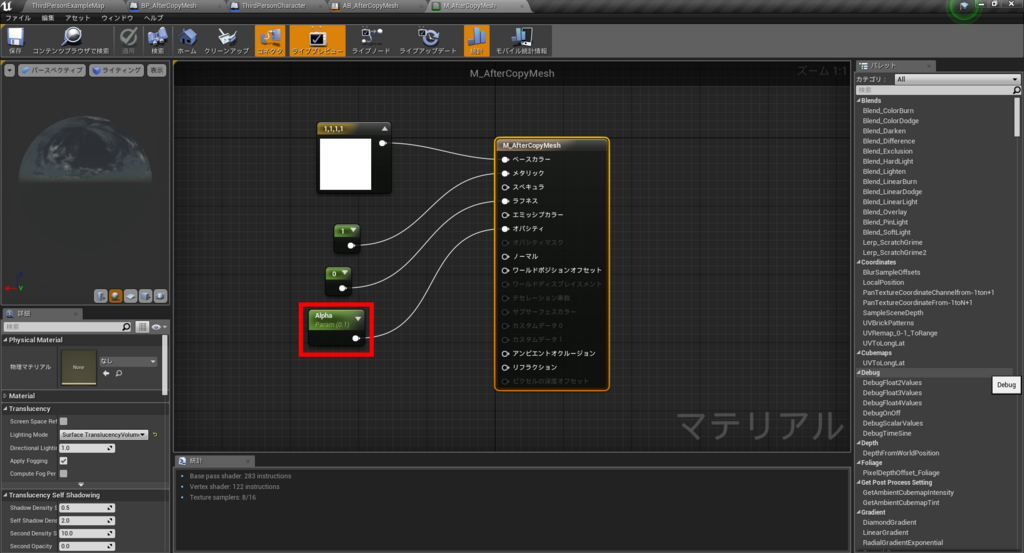Toggle ライブアップデート live update
The image size is (1024, 553).
coord(428,40)
